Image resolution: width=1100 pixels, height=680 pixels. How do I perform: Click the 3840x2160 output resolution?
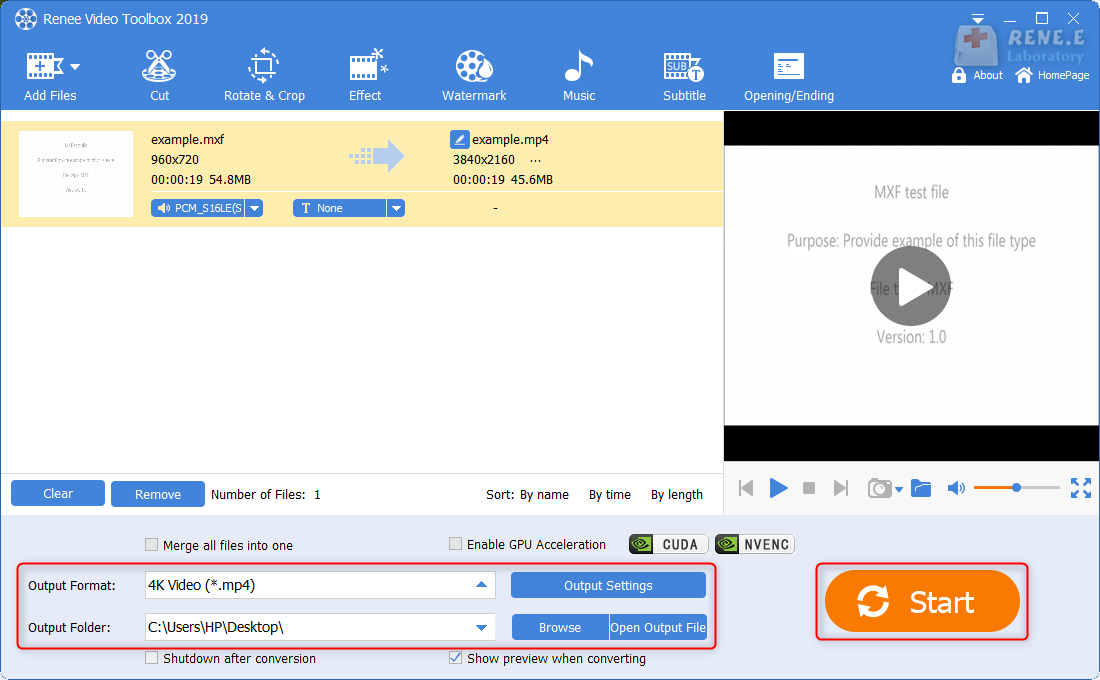[483, 160]
